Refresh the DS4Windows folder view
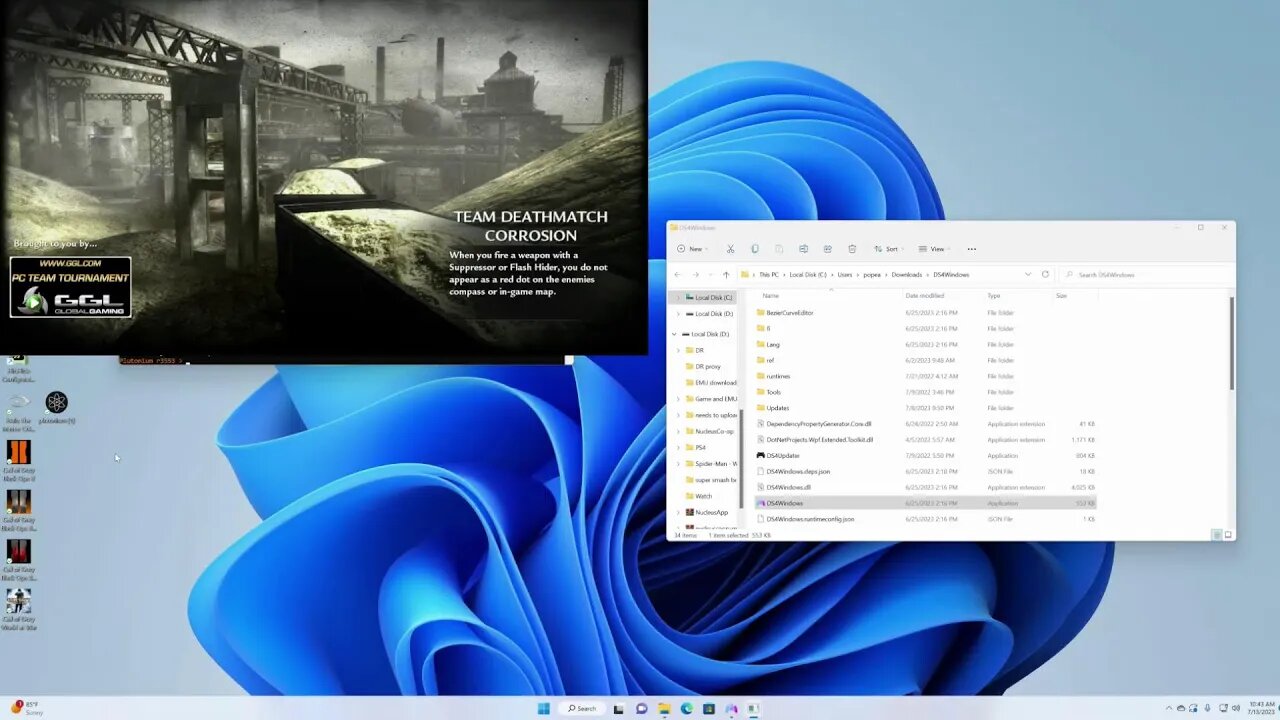The width and height of the screenshot is (1280, 720). (x=1045, y=274)
